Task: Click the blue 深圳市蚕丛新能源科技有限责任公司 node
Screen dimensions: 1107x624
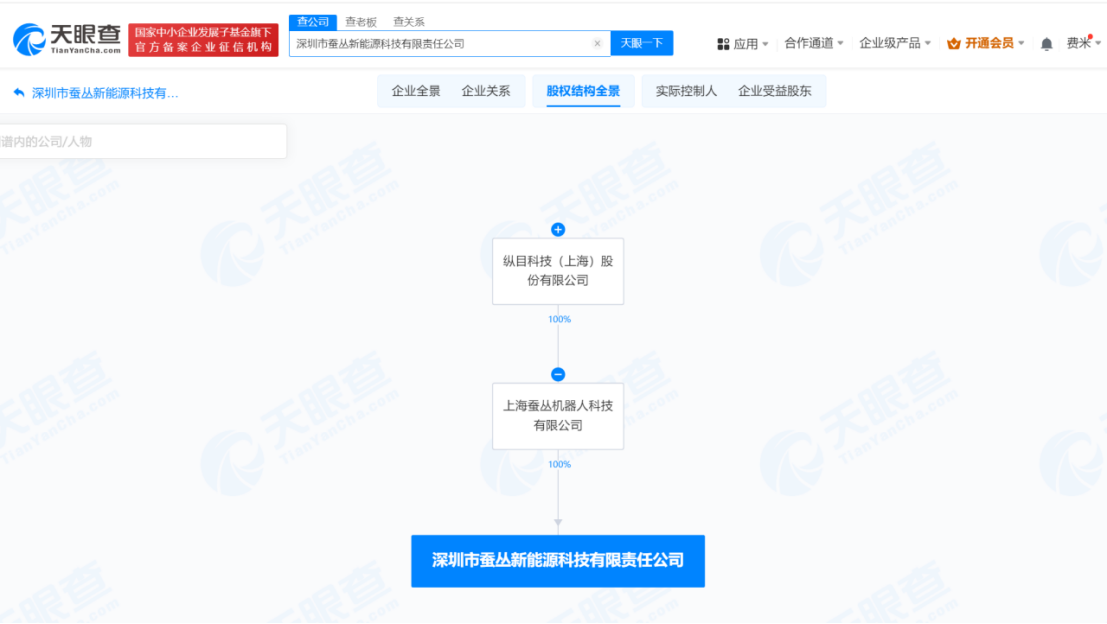Action: [558, 560]
